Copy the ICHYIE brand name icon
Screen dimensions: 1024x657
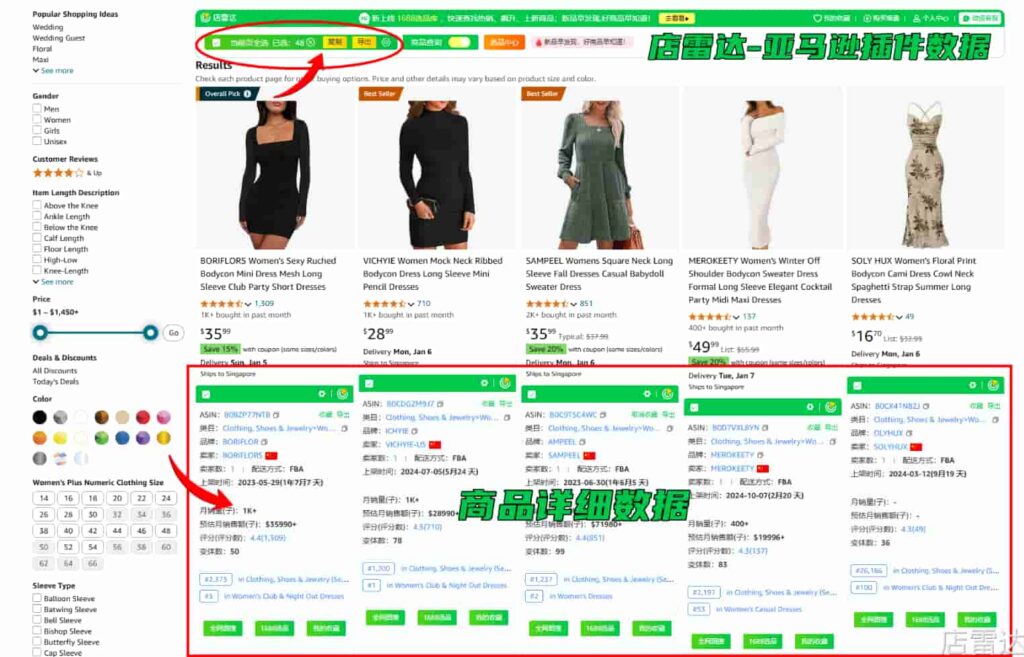[415, 431]
